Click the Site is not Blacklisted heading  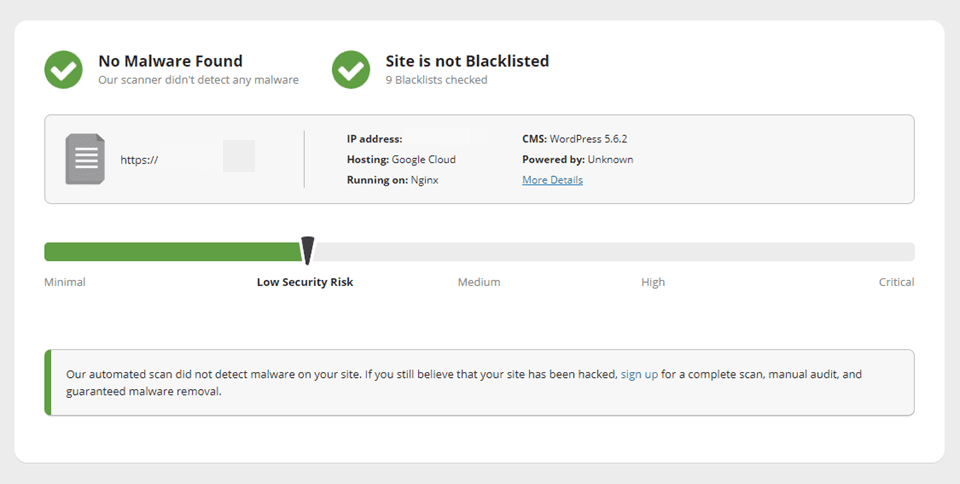tap(467, 61)
